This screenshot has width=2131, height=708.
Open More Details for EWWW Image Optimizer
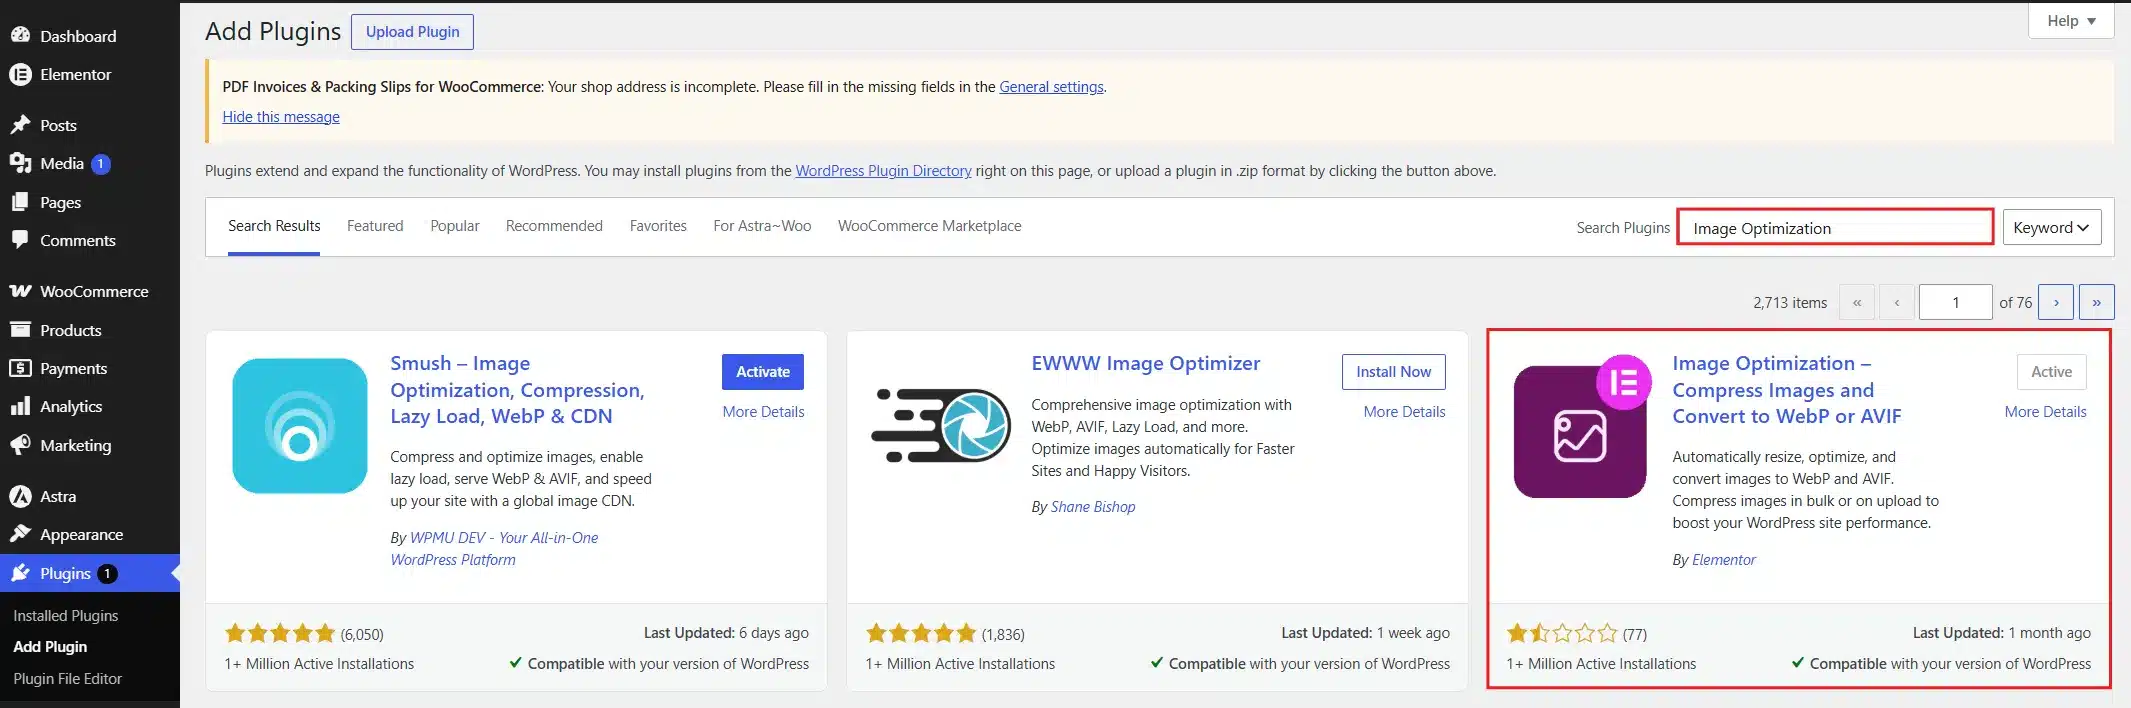[x=1404, y=412]
